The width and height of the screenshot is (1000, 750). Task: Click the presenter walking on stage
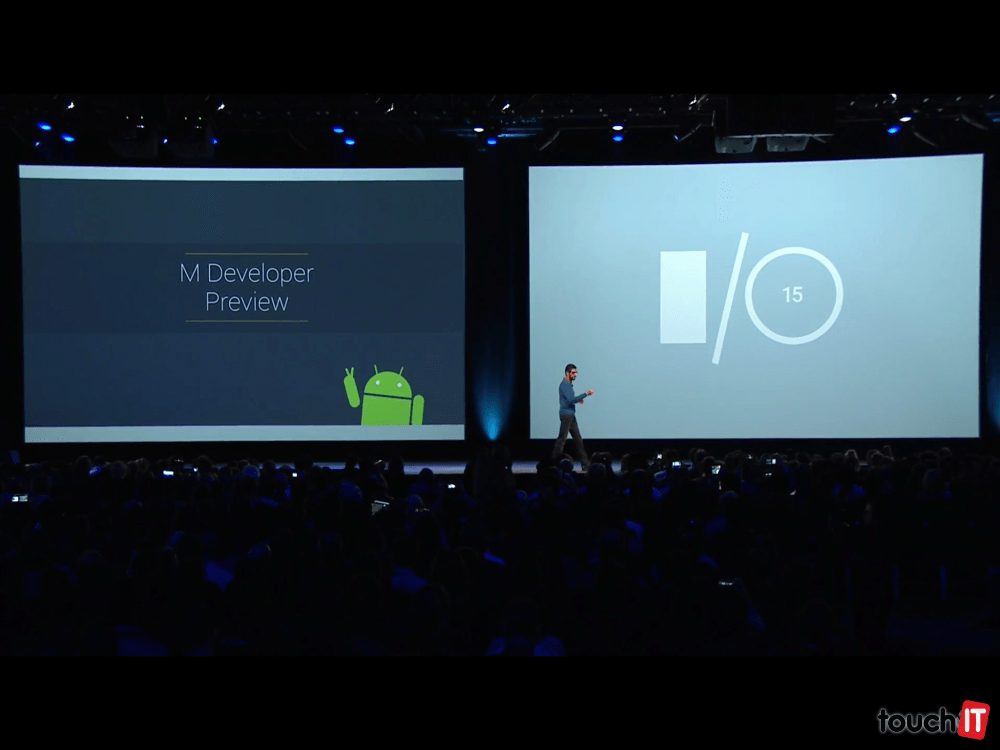point(571,405)
